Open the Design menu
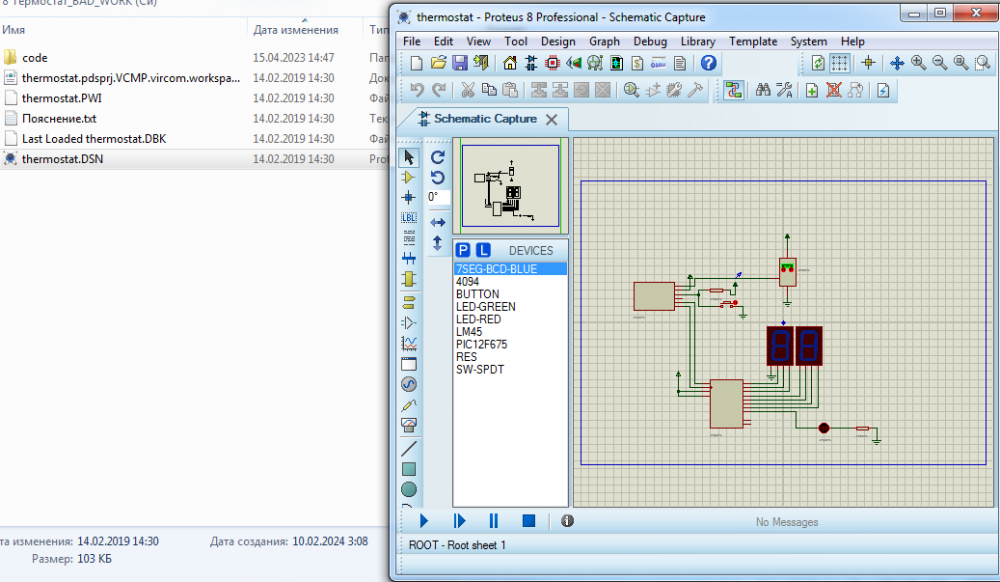Viewport: 1000px width, 582px height. [558, 41]
